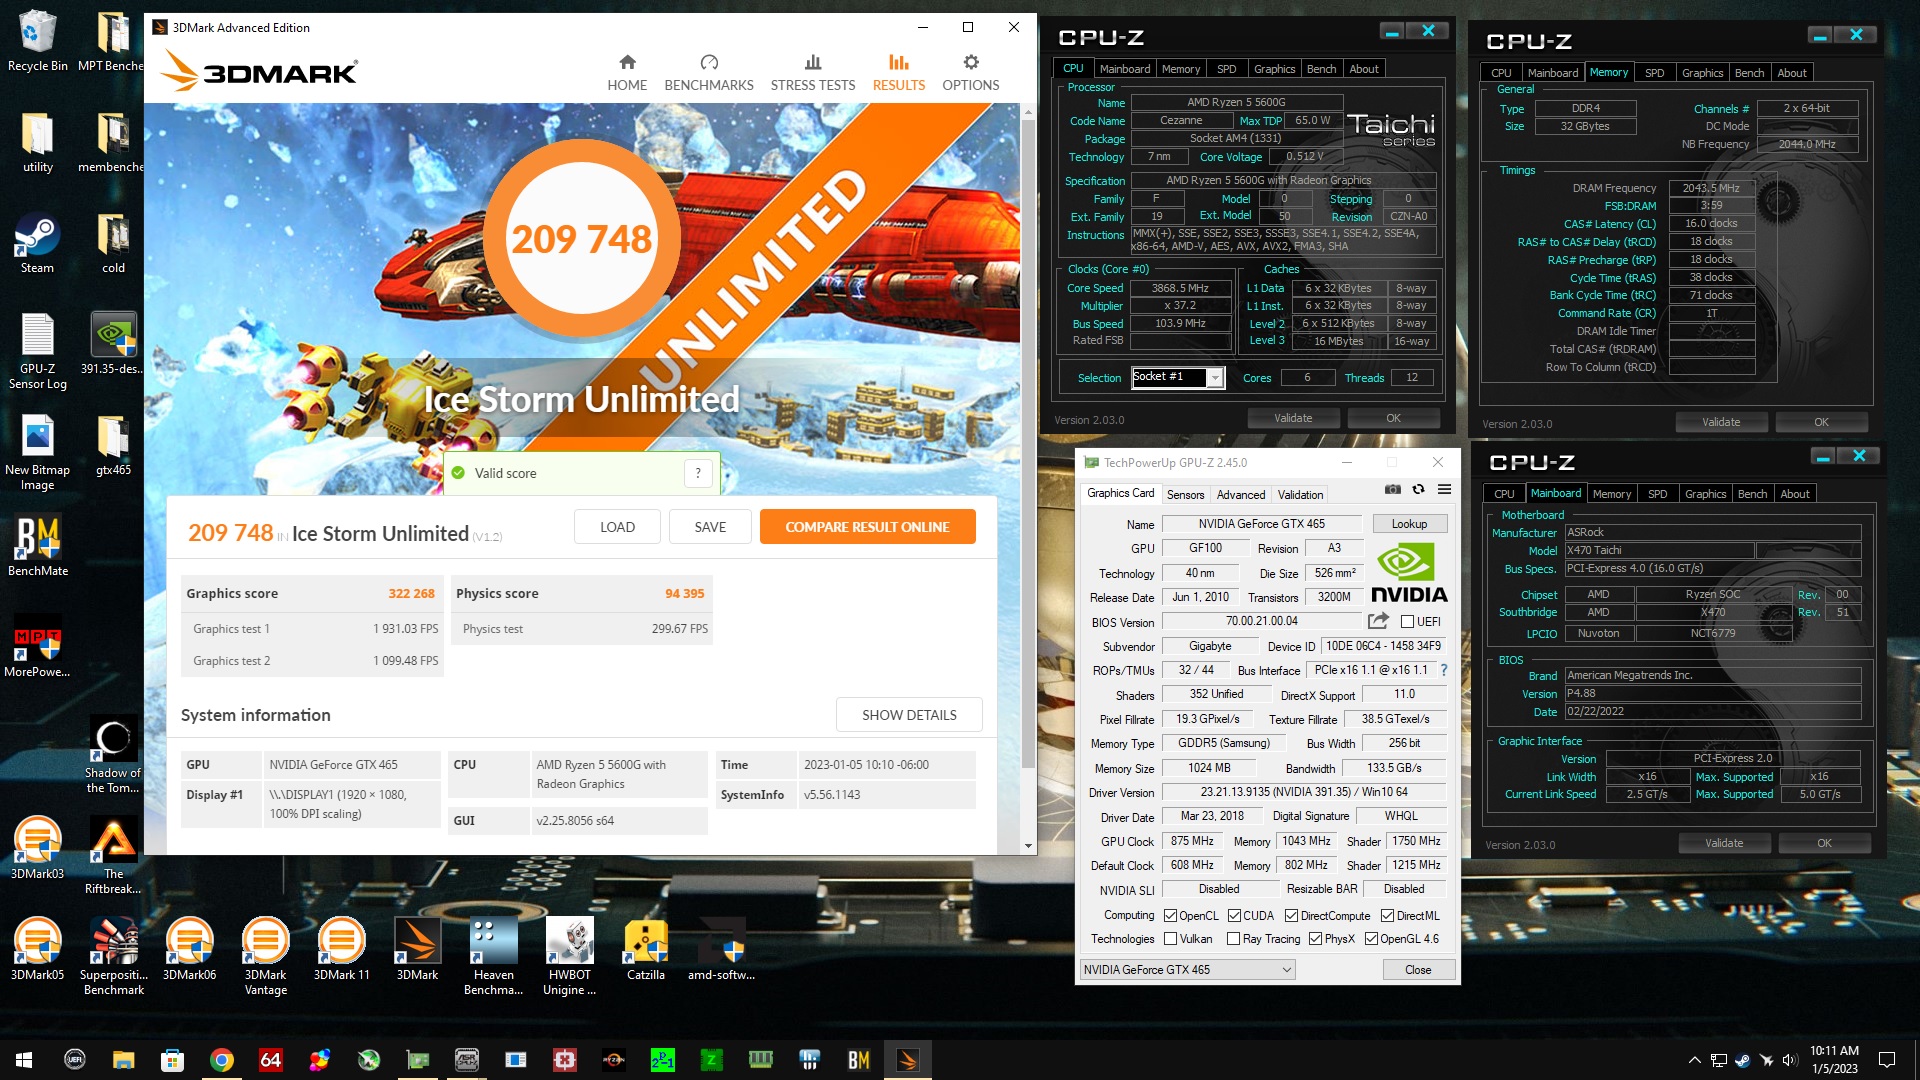
Task: Open Stress Tests in 3DMark
Action: click(813, 73)
